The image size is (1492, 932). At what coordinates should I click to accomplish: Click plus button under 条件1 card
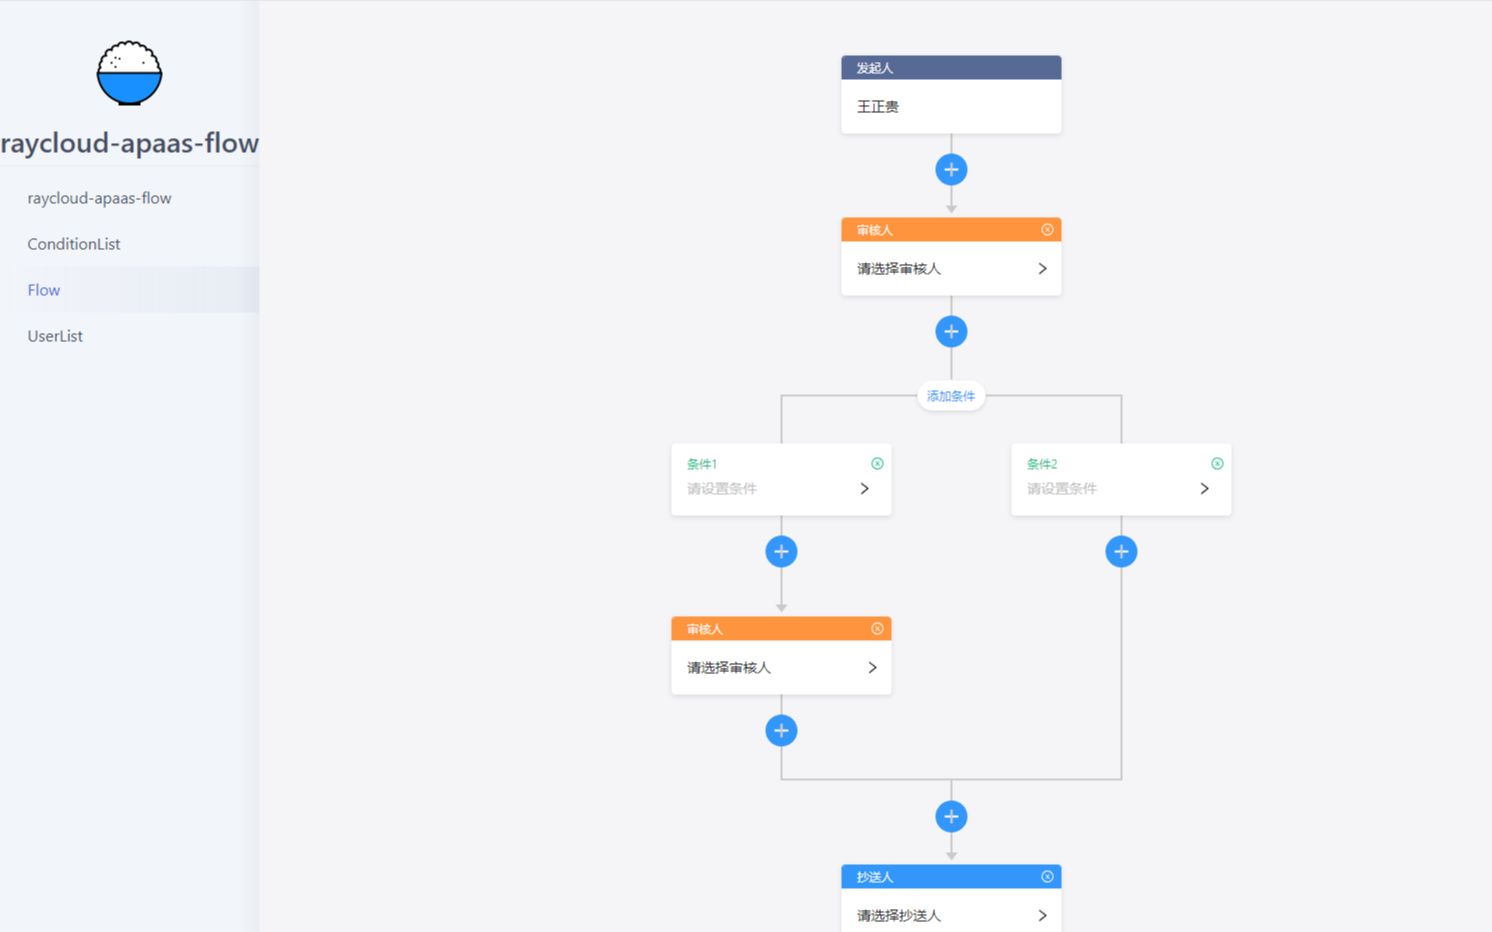coord(781,552)
